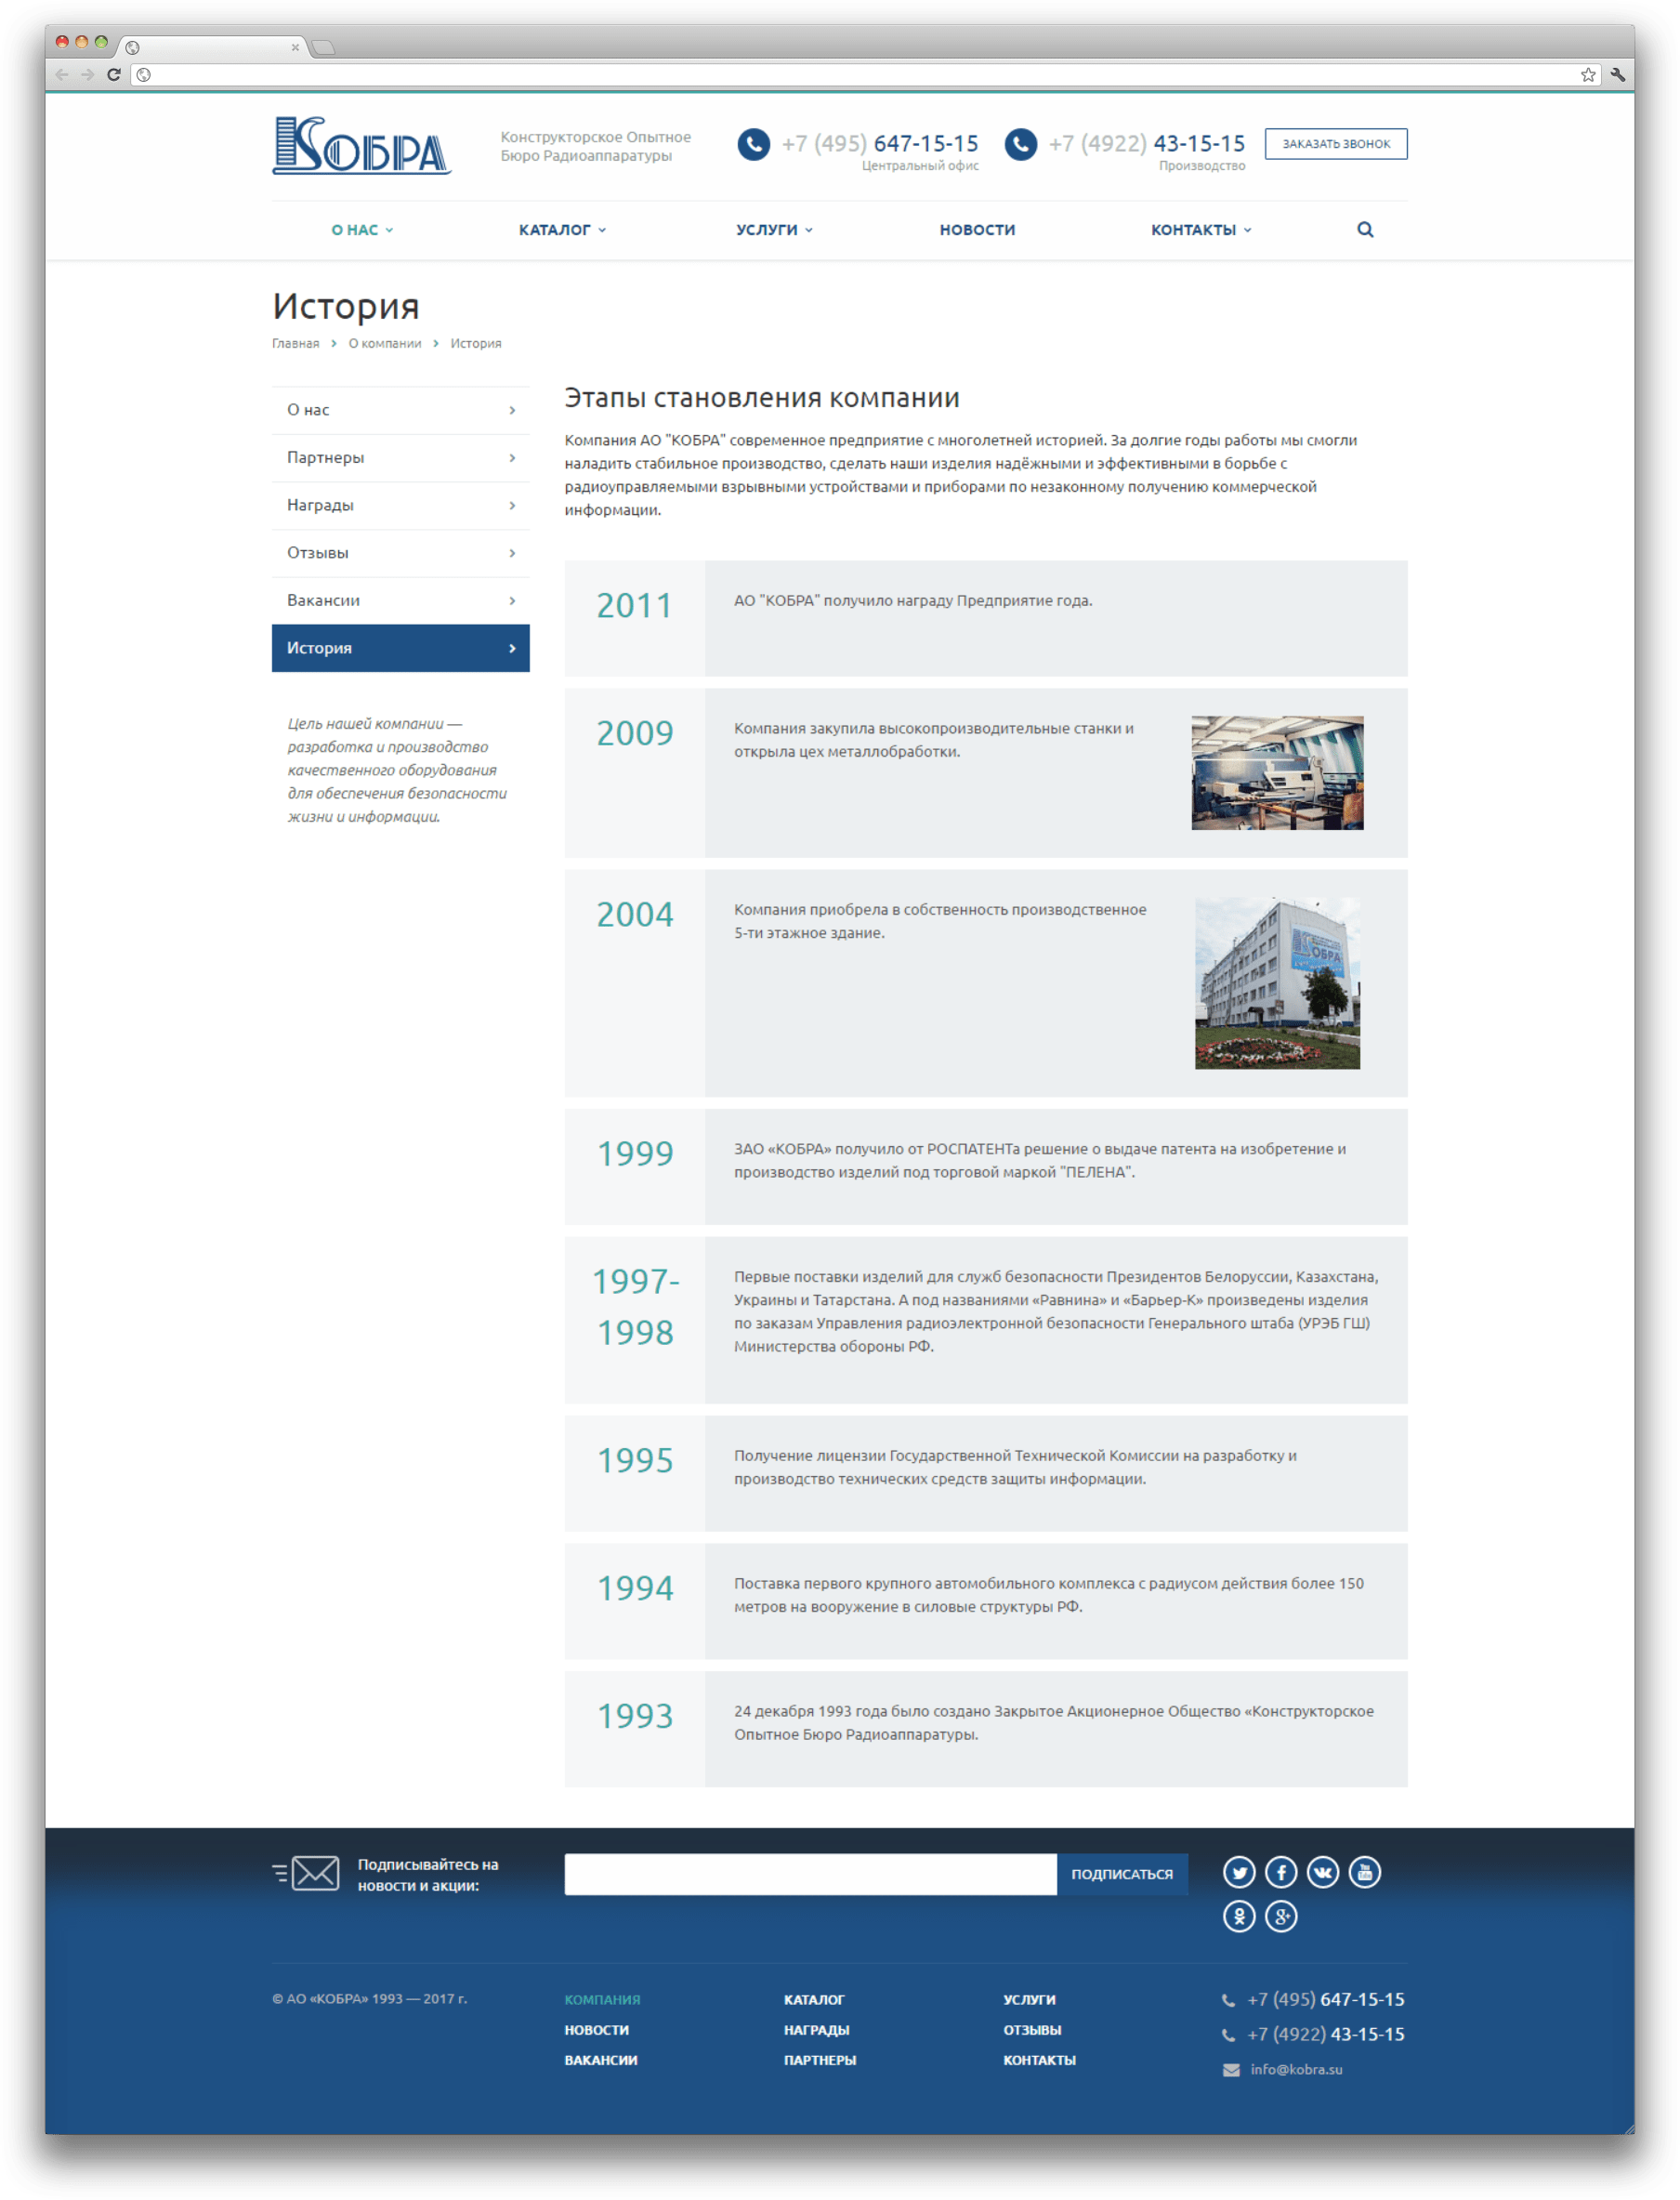The height and width of the screenshot is (2200, 1680).
Task: Close the current browser tab
Action: point(295,47)
